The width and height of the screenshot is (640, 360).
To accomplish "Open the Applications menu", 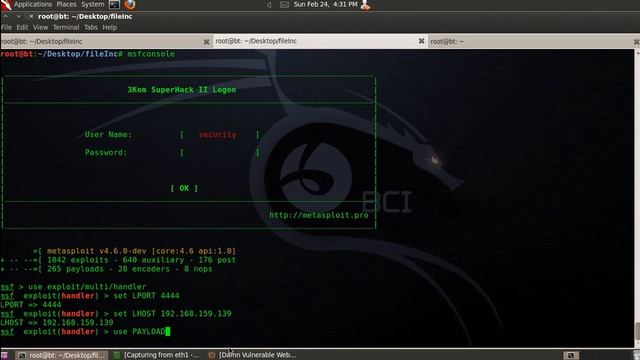I will tap(33, 4).
